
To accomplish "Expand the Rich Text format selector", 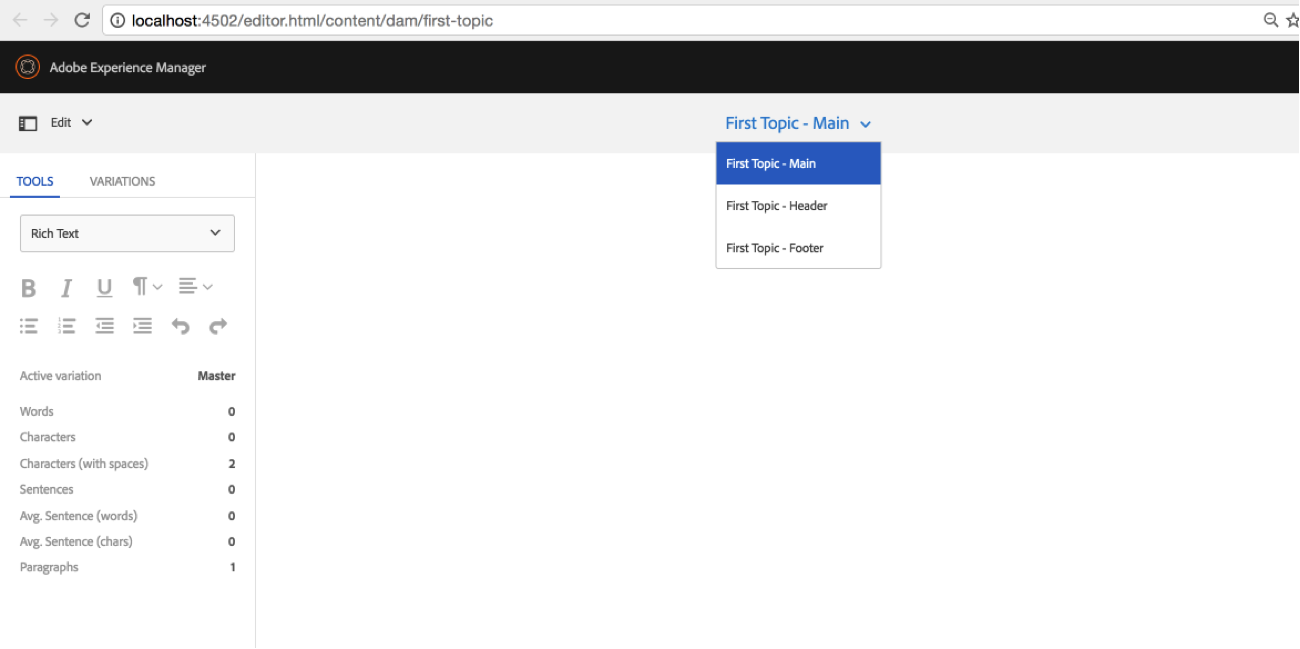I will click(x=127, y=233).
